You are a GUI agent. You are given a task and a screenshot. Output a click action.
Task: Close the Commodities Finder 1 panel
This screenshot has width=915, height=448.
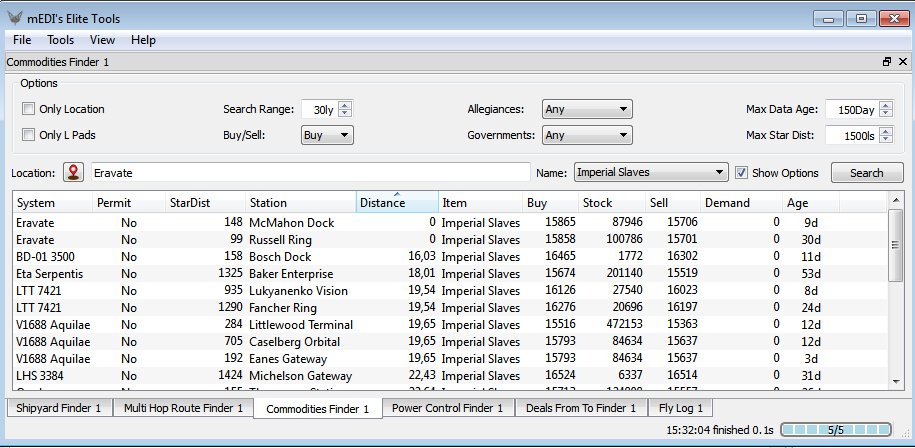point(903,62)
